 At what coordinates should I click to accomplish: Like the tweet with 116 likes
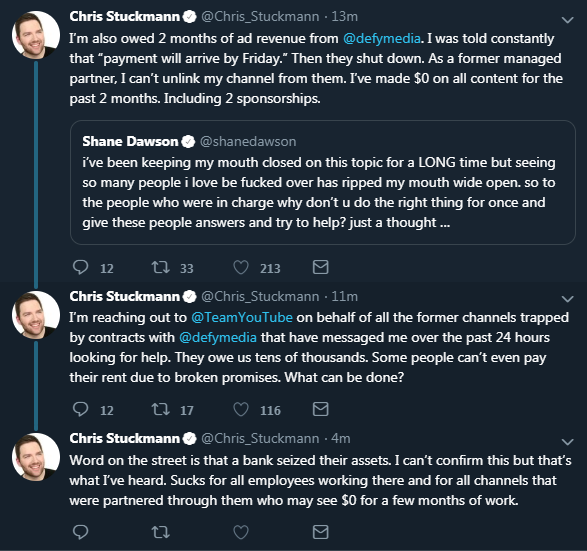click(x=241, y=410)
